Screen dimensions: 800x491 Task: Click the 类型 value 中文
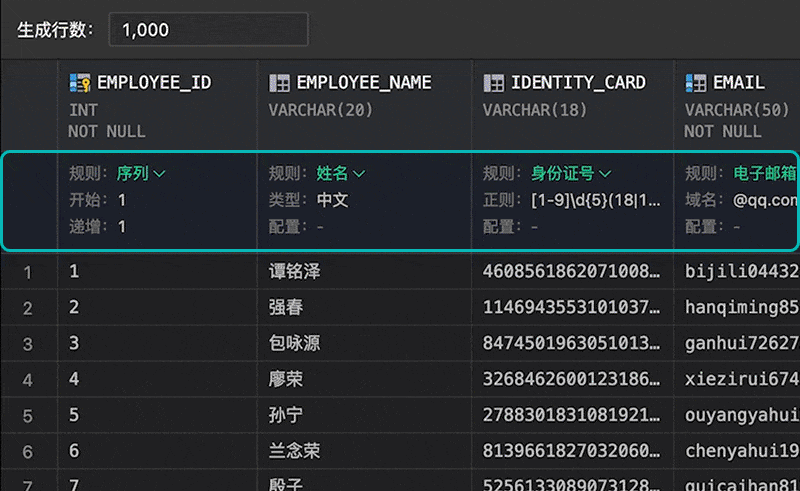333,200
